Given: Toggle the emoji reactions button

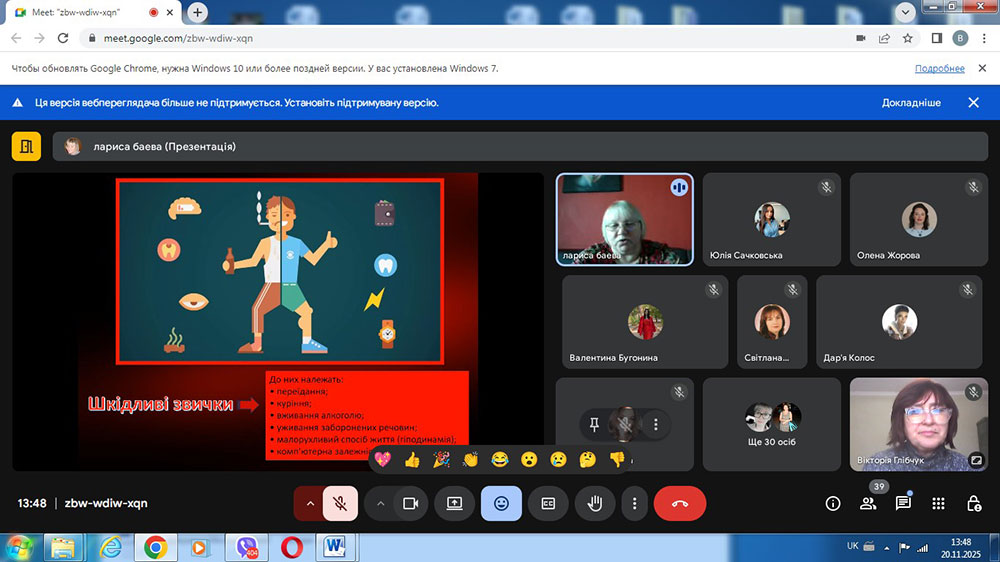Looking at the screenshot, I should coord(501,504).
